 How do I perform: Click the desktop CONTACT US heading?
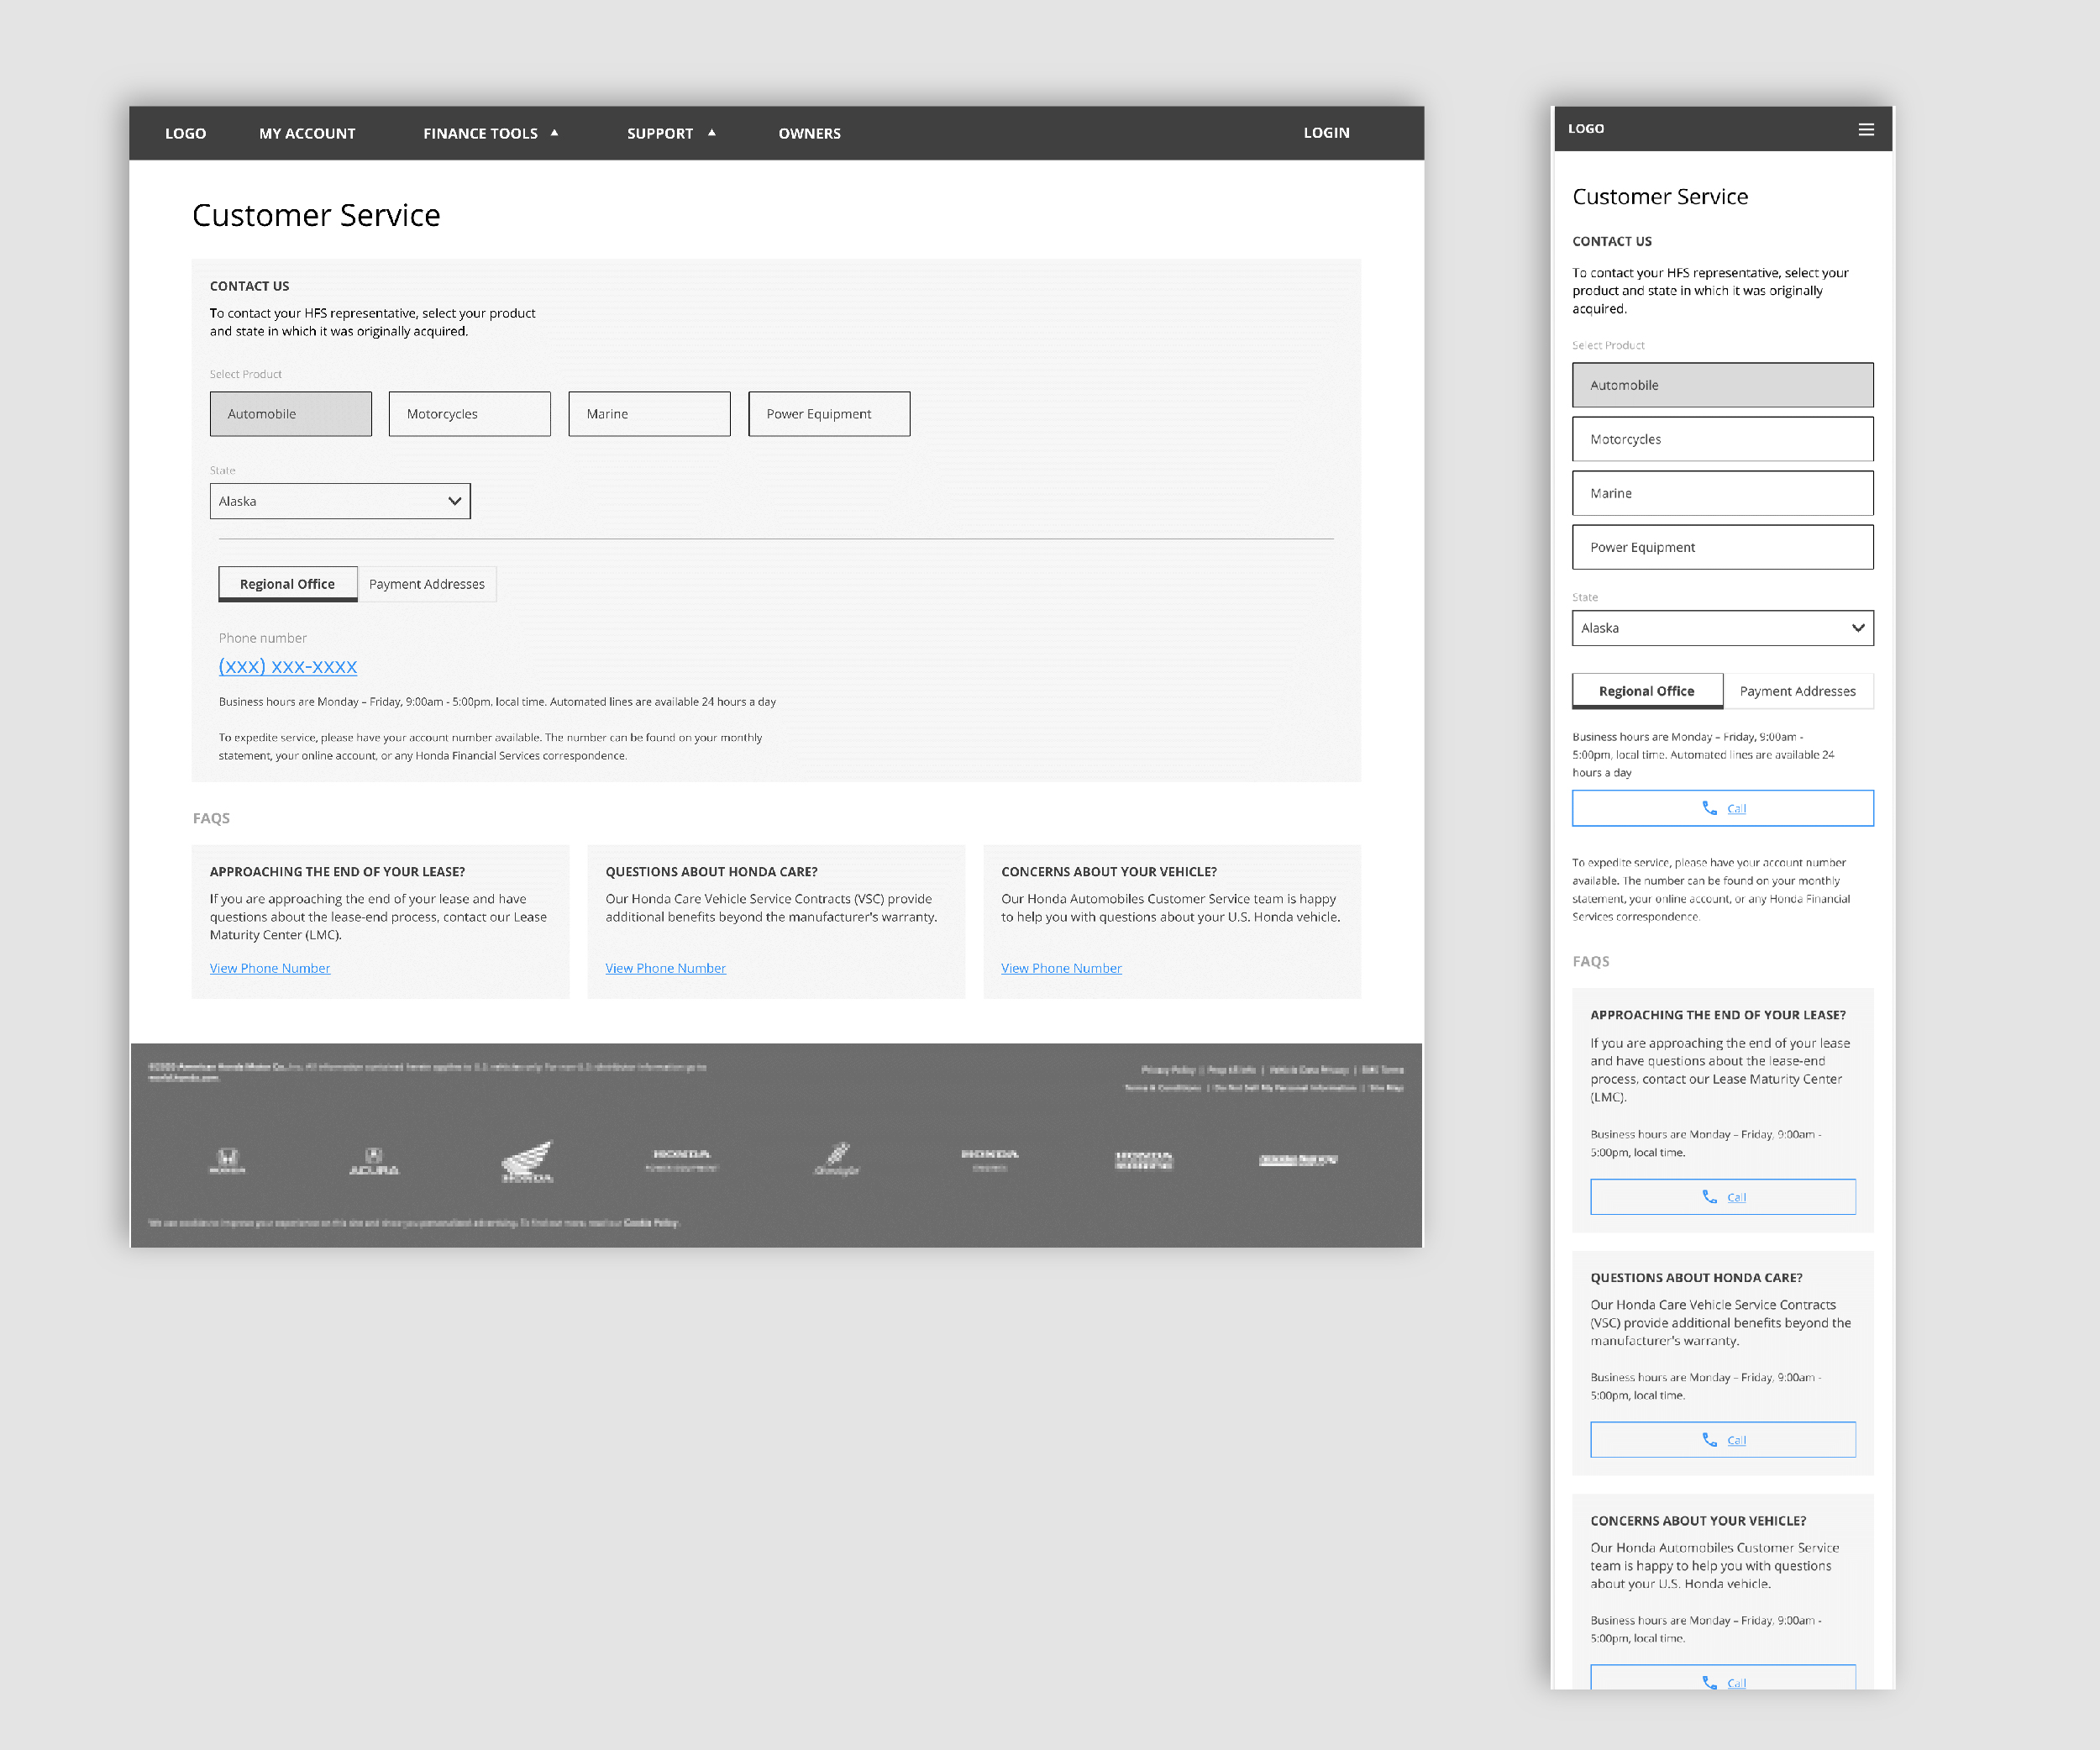coord(249,286)
